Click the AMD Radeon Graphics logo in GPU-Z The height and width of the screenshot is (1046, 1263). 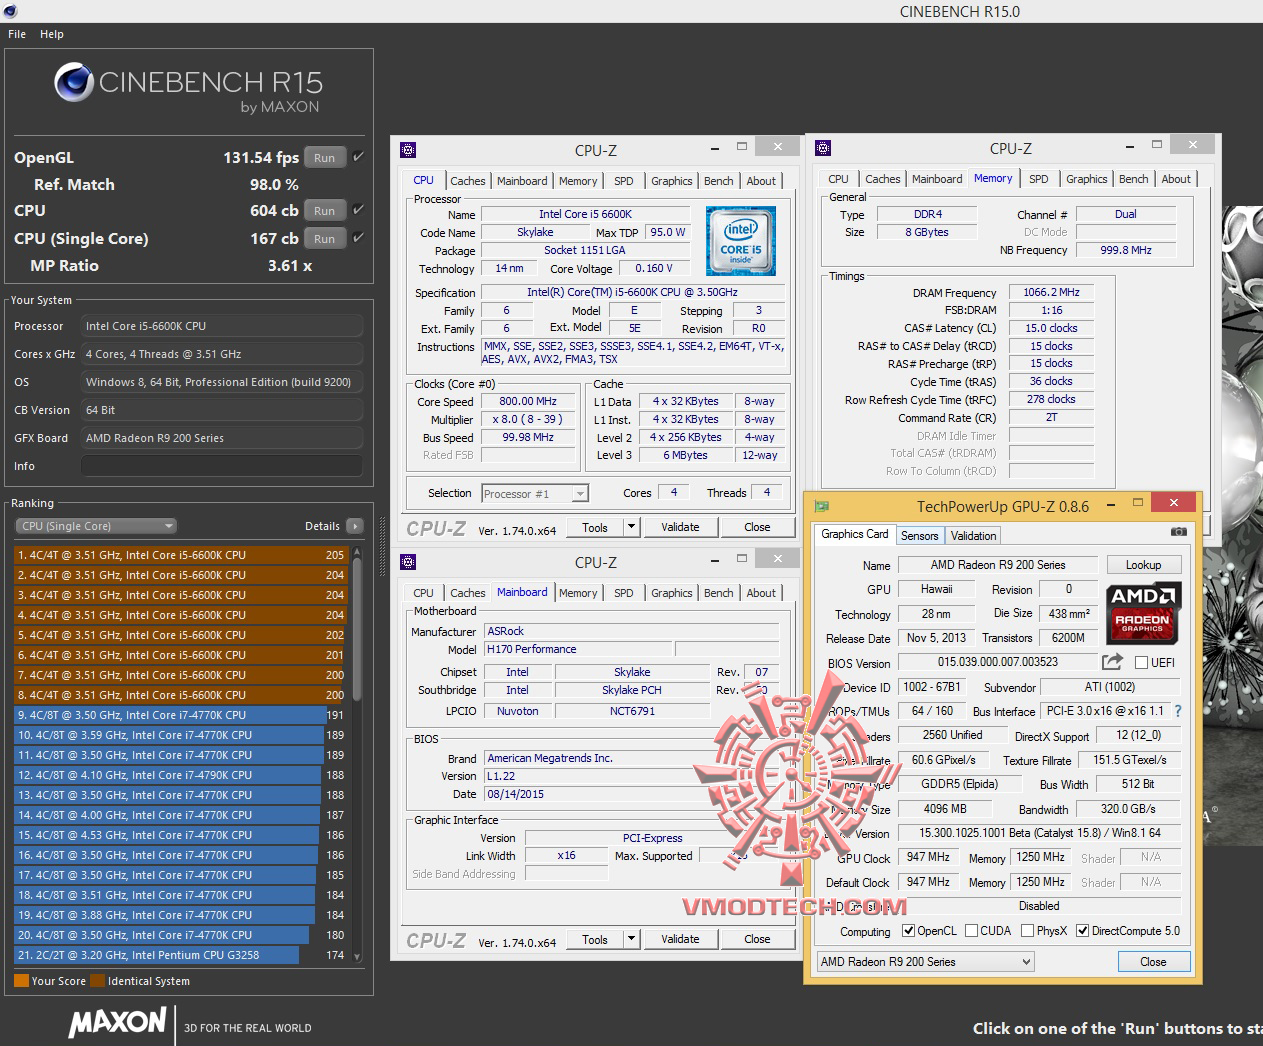[1143, 612]
